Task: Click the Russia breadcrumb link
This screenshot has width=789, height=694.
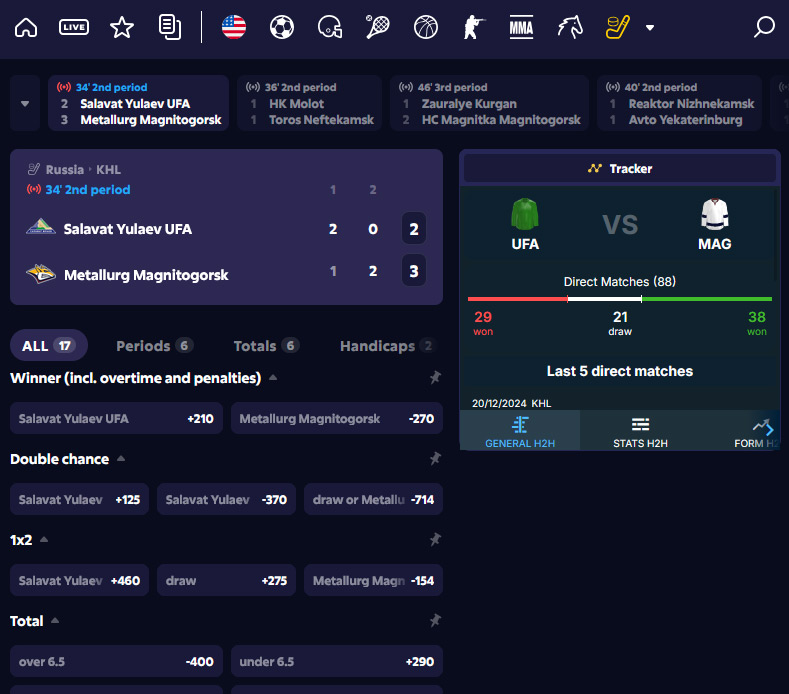Action: (x=64, y=170)
